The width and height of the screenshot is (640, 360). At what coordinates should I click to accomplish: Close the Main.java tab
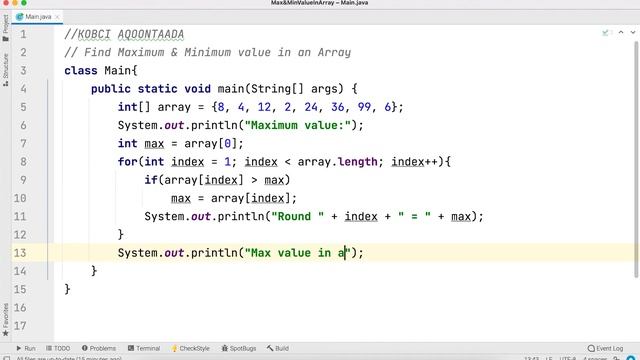click(x=57, y=17)
